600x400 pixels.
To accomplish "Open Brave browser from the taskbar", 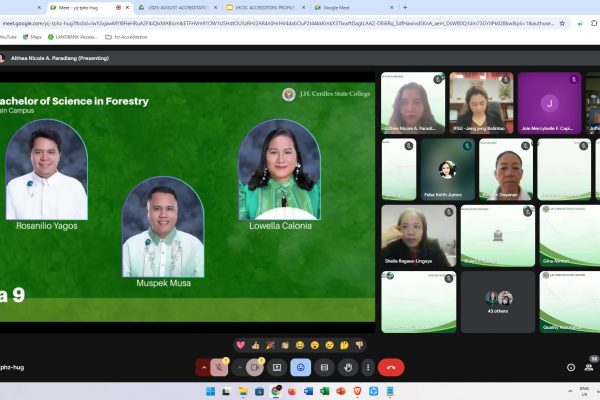I will 357,391.
